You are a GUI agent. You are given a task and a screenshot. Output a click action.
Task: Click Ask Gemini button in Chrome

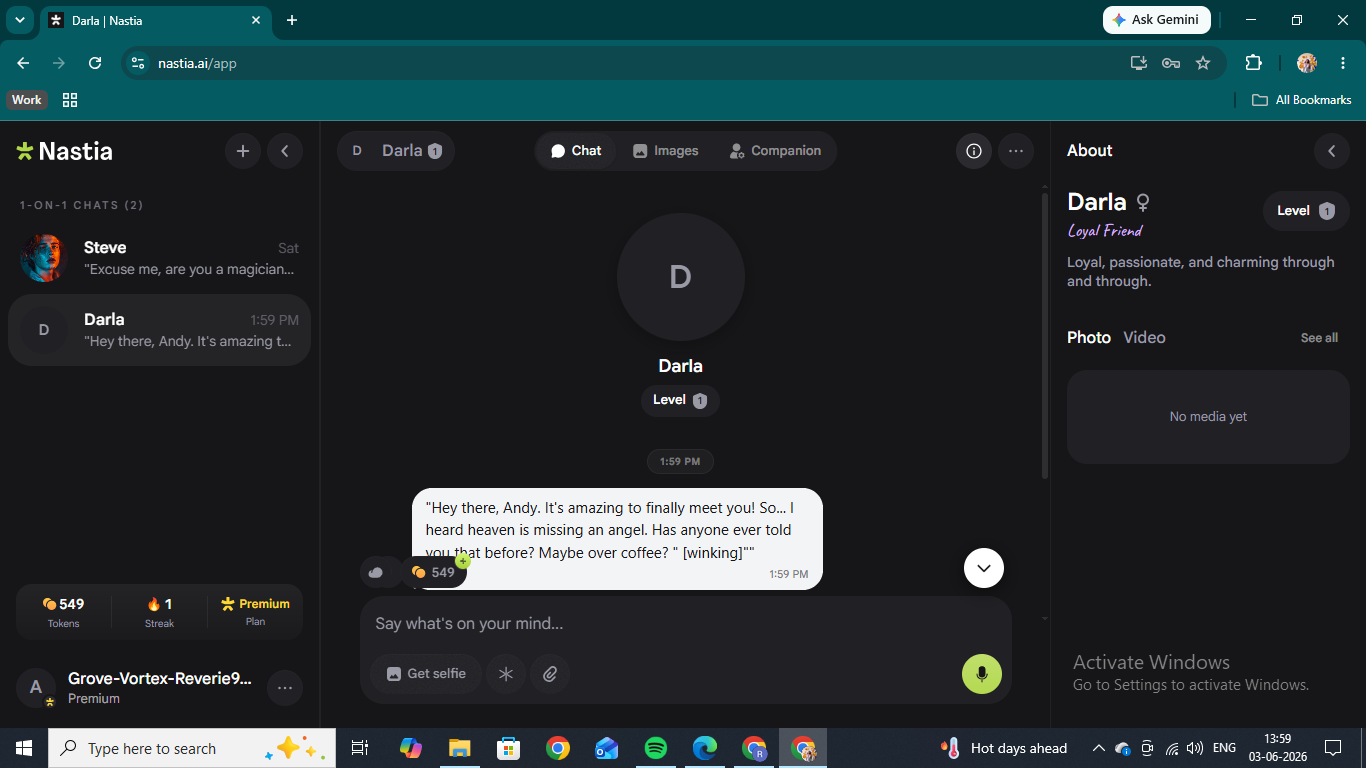(x=1157, y=20)
